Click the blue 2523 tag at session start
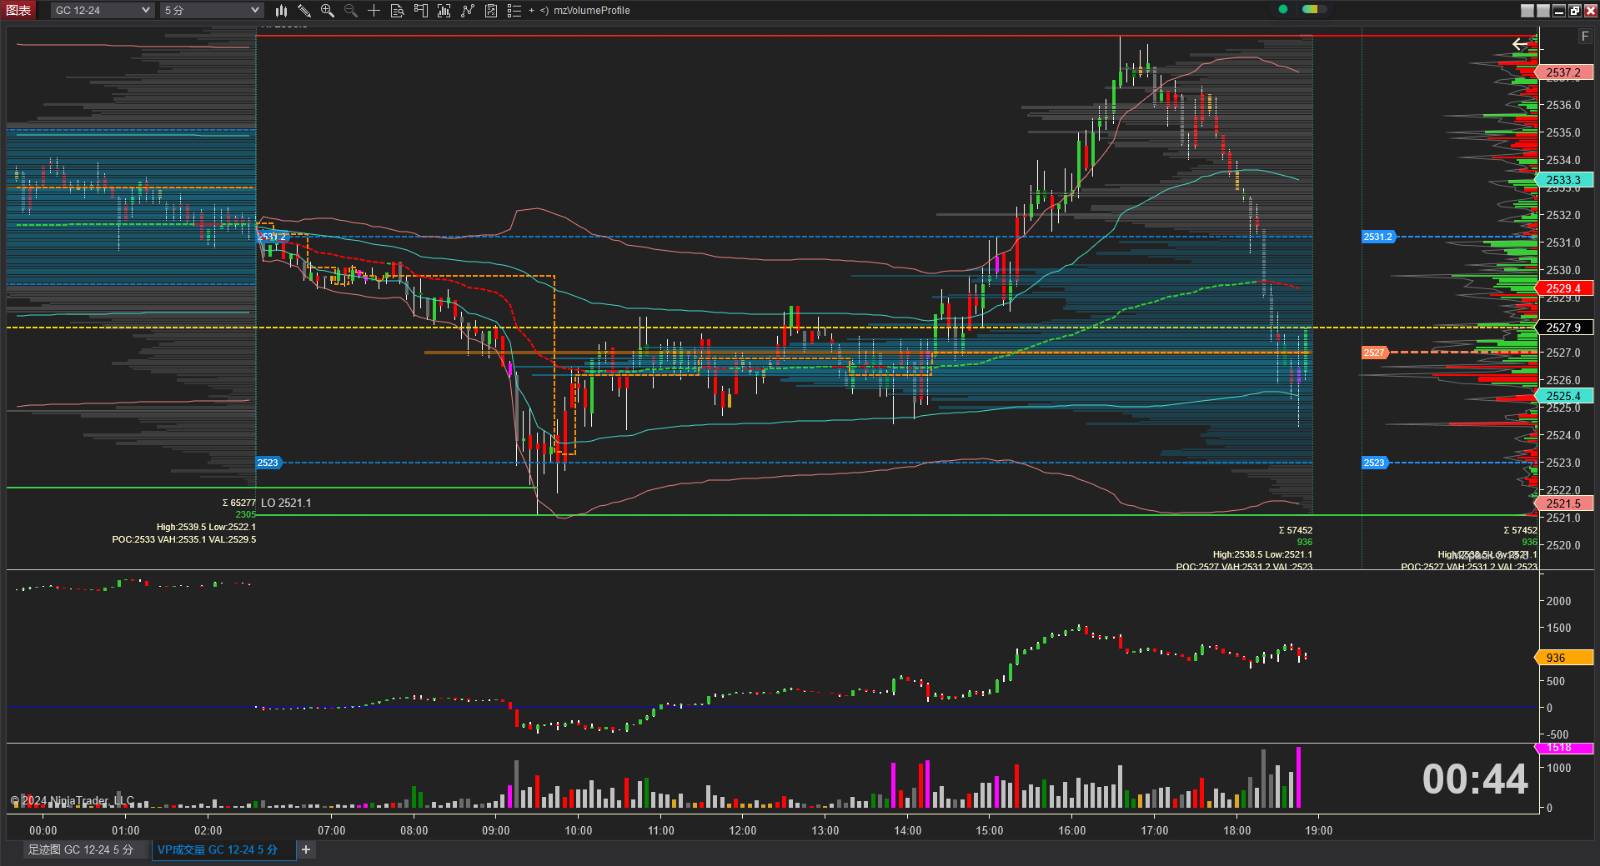The height and width of the screenshot is (866, 1600). pyautogui.click(x=269, y=463)
